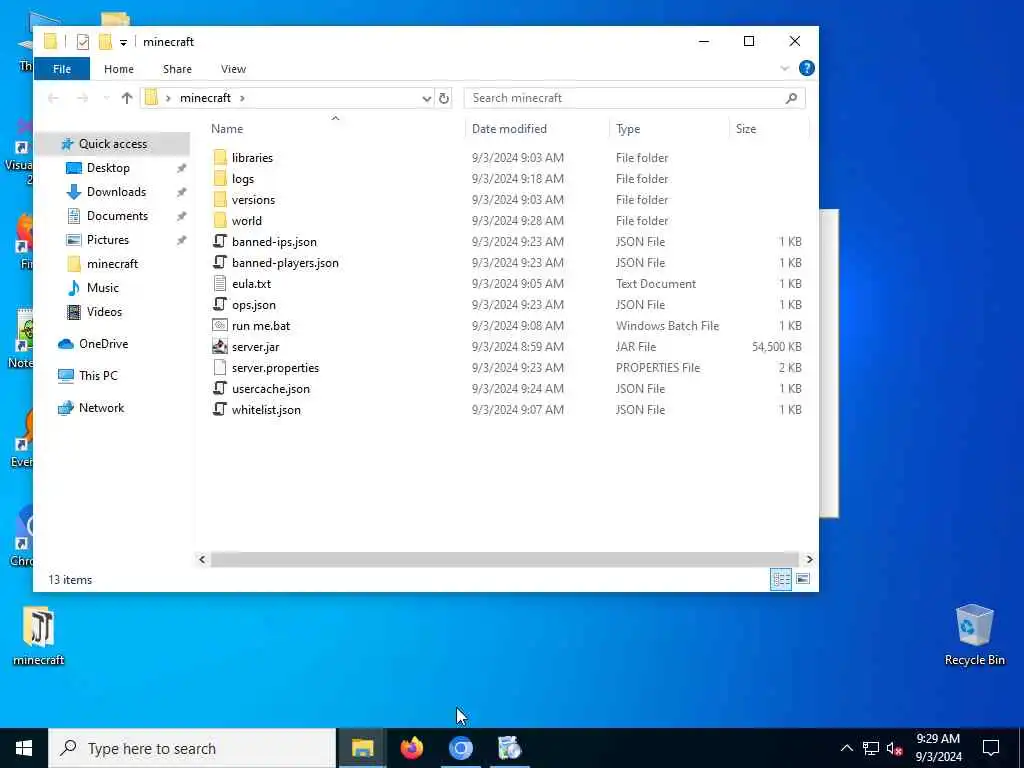The width and height of the screenshot is (1024, 768).
Task: Select server.jar file icon
Action: click(220, 346)
